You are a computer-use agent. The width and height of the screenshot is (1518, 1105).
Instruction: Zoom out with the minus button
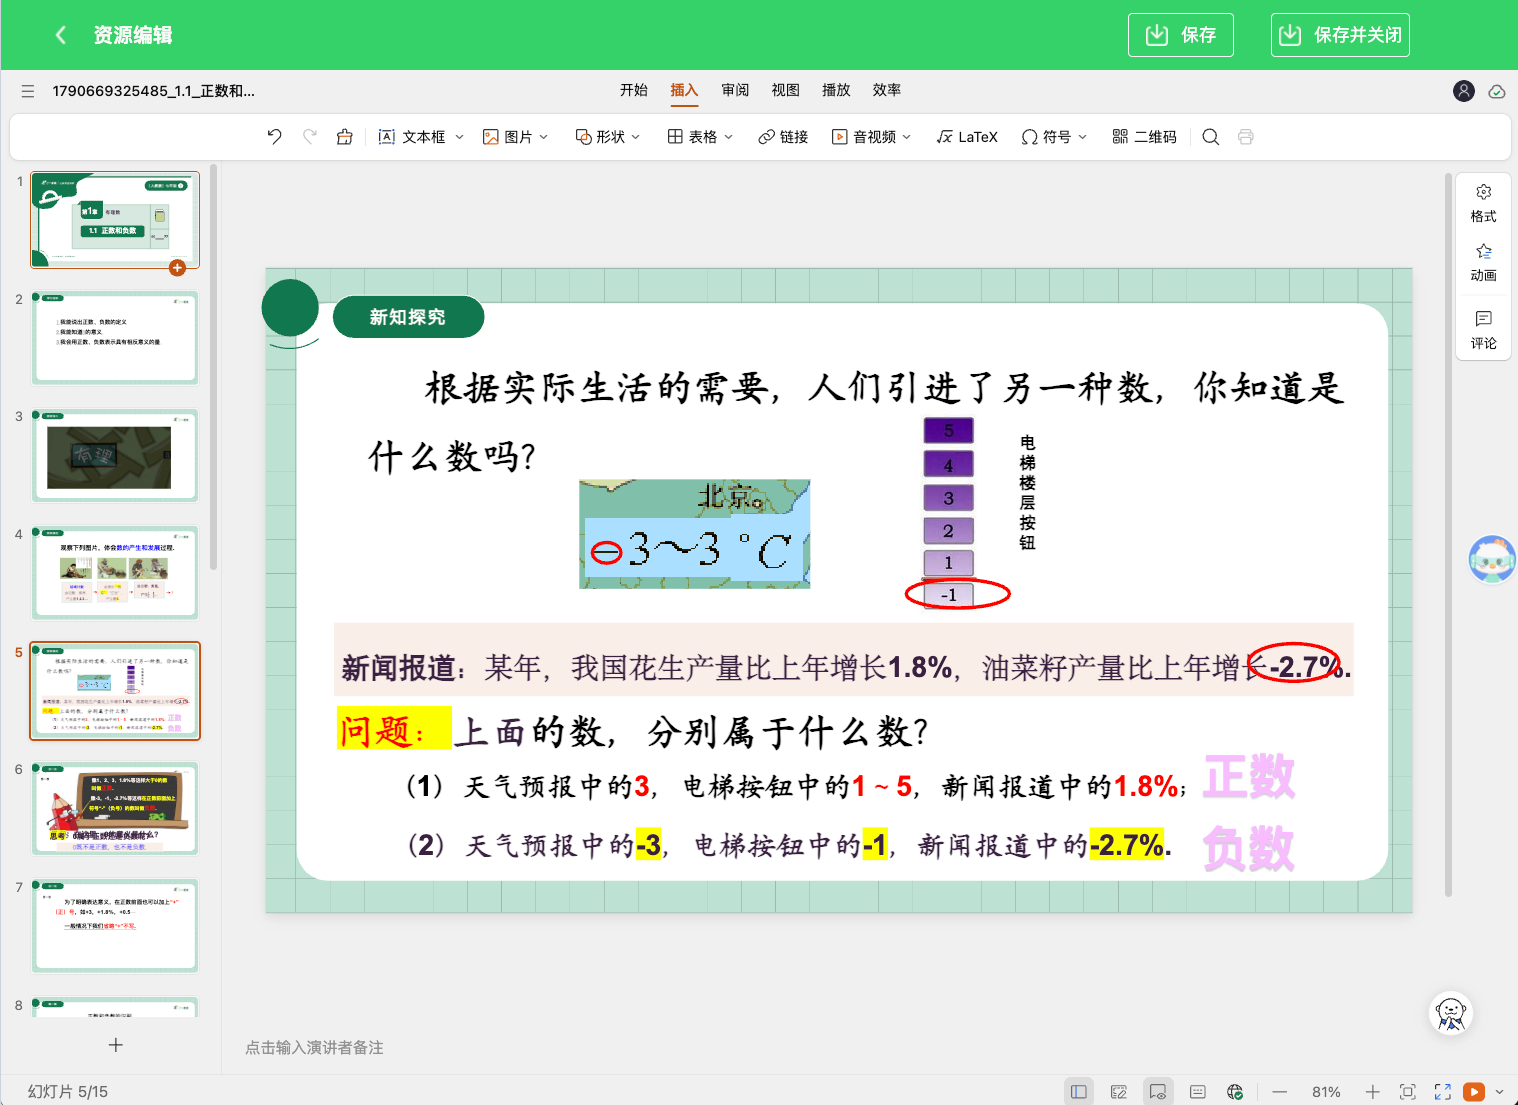[x=1280, y=1092]
